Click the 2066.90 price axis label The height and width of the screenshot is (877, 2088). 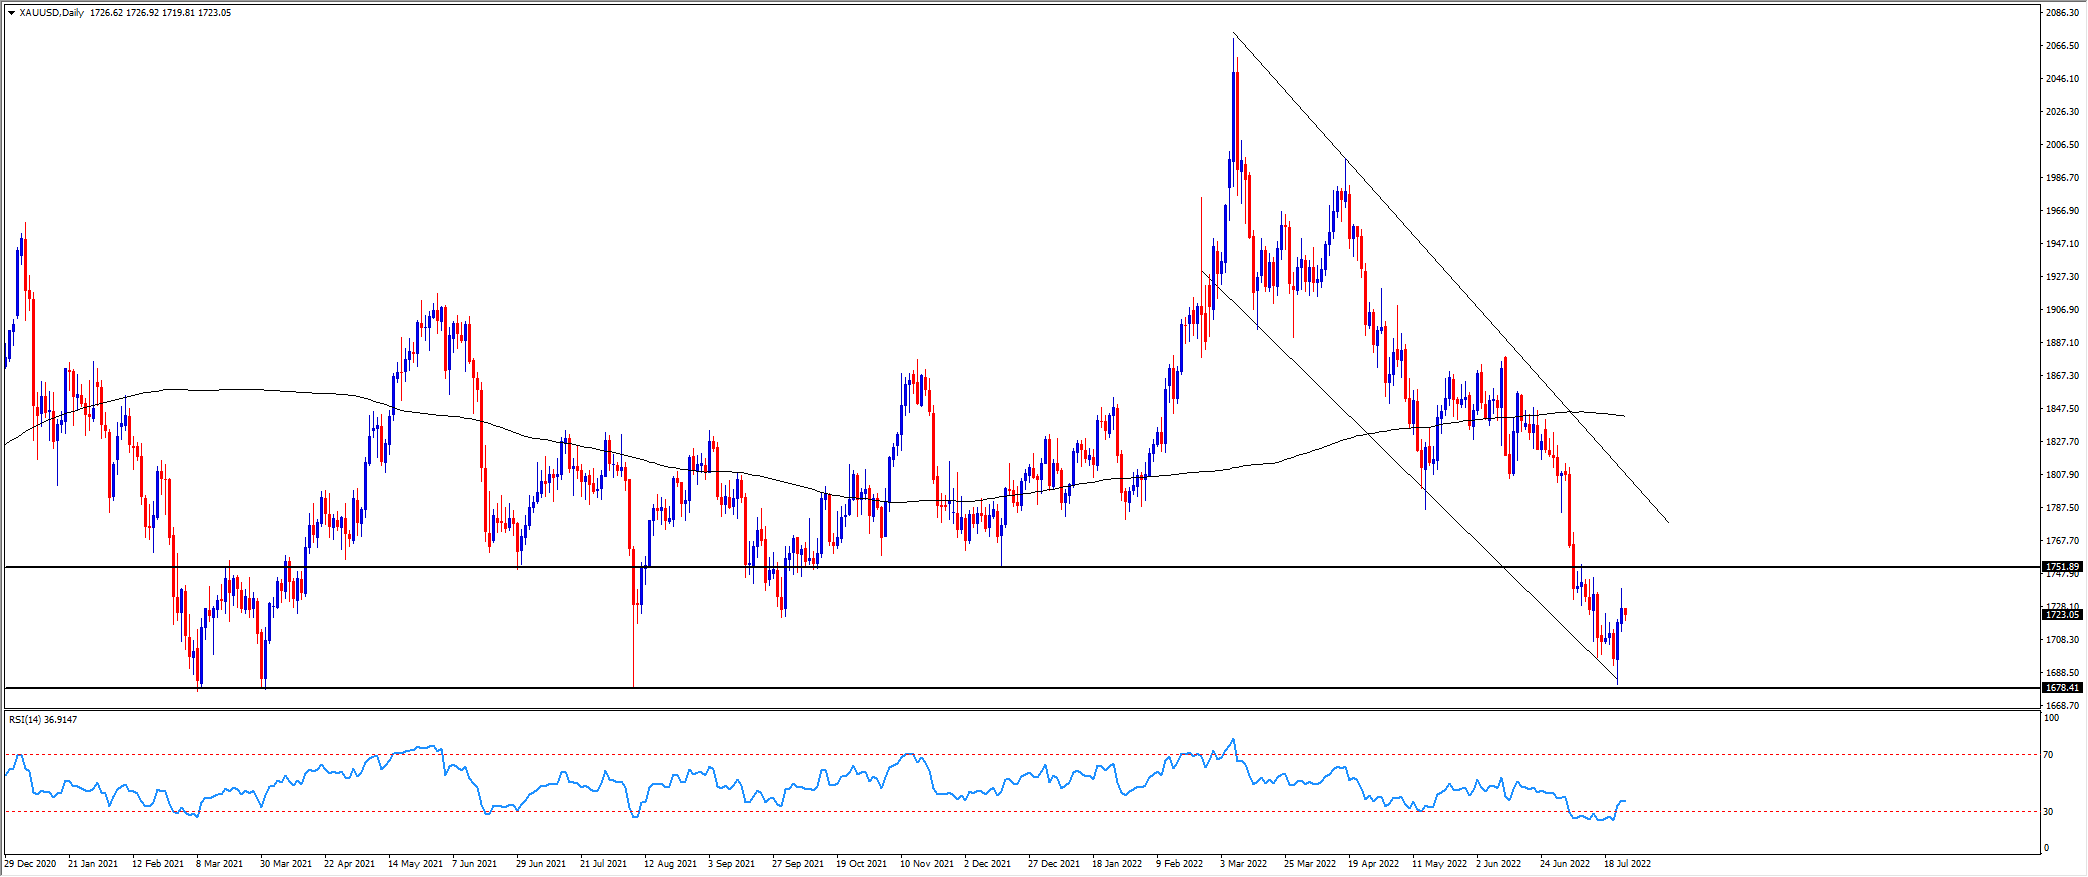pyautogui.click(x=2062, y=46)
